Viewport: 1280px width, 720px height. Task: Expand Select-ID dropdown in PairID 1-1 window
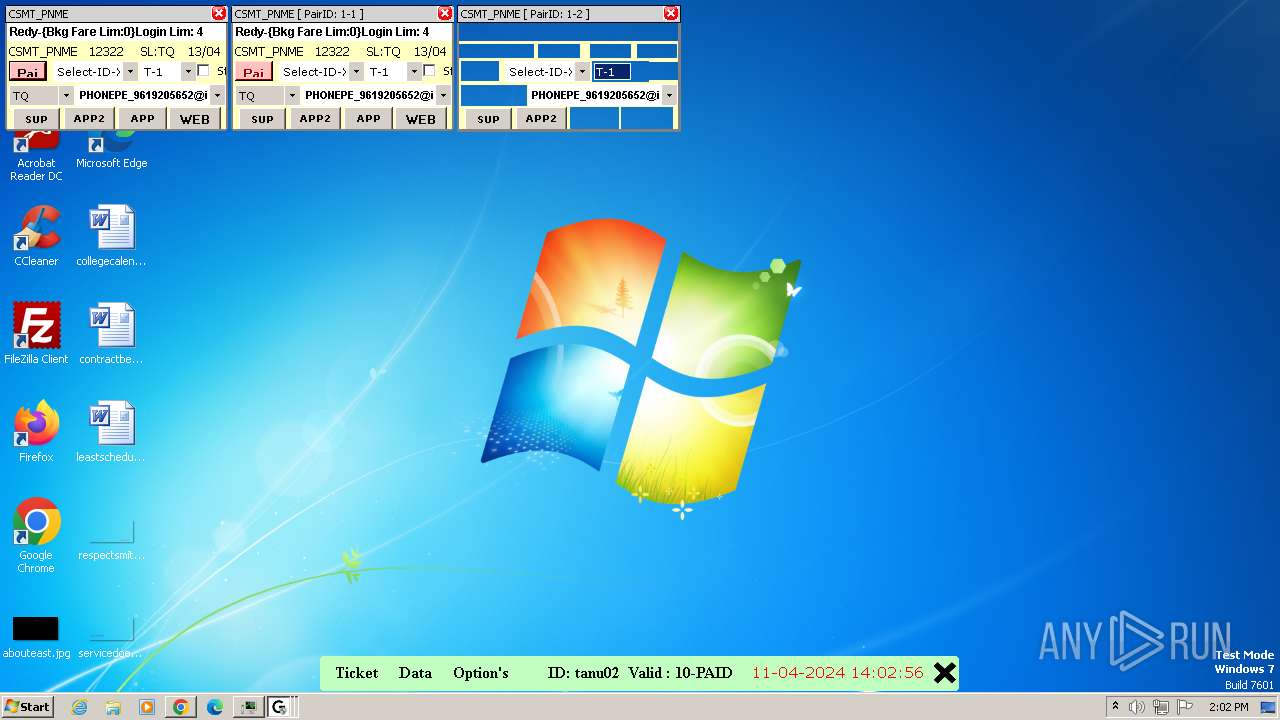point(356,72)
